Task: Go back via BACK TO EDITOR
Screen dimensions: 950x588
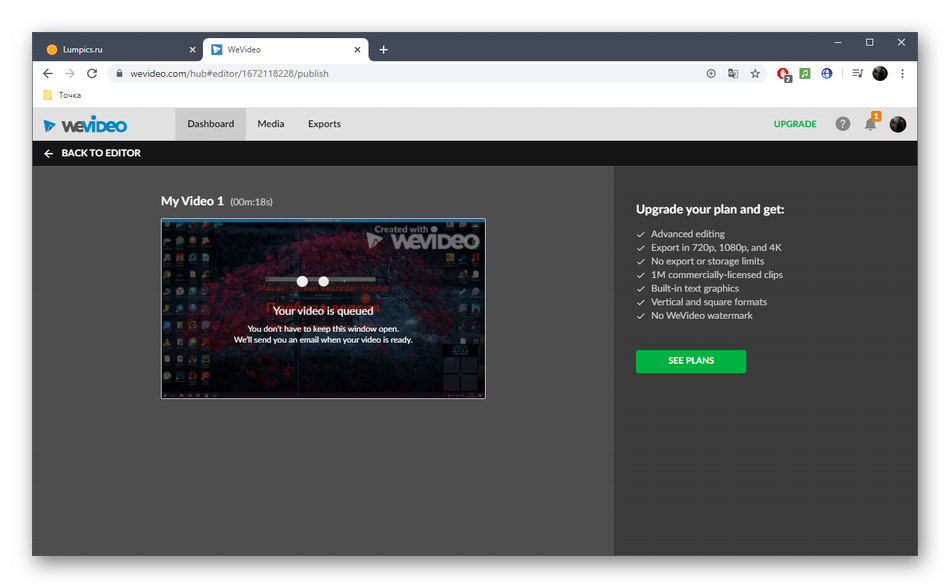Action: point(92,153)
